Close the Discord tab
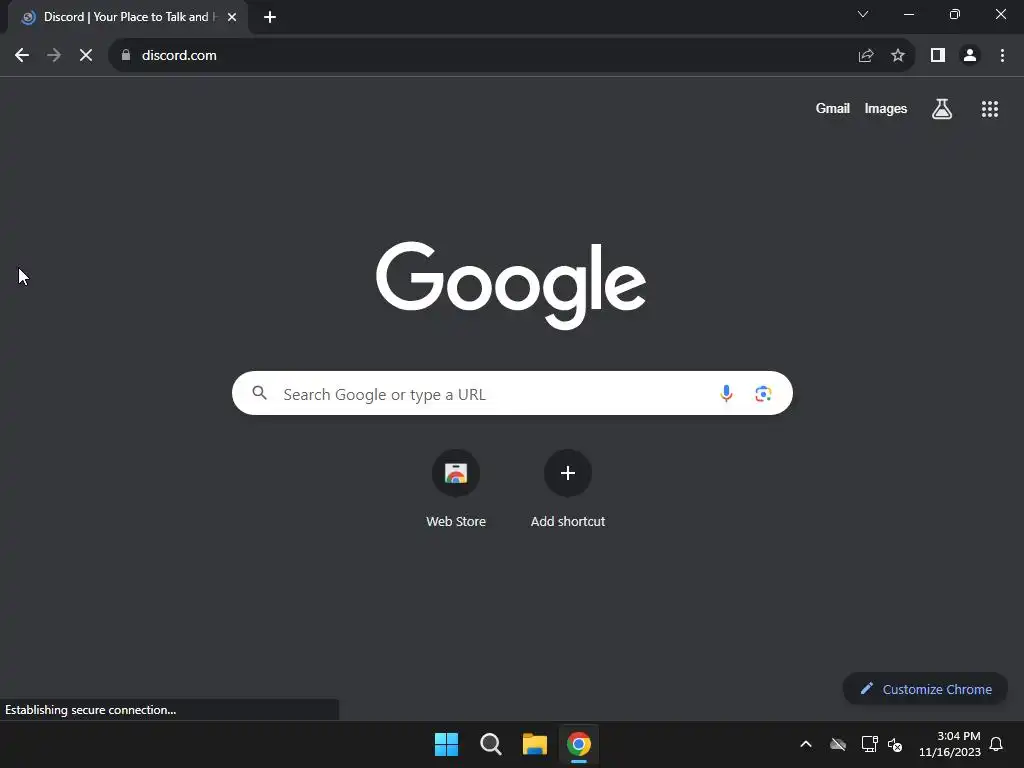 pos(232,17)
